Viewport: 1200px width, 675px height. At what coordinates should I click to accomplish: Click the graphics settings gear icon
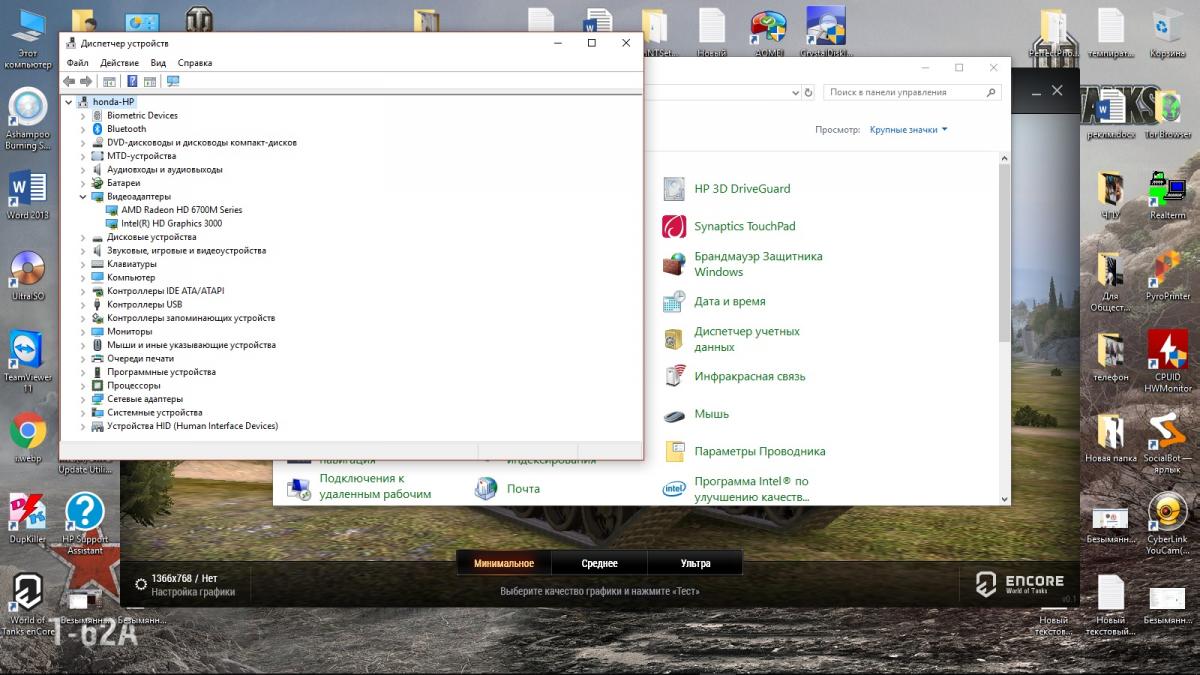[141, 584]
